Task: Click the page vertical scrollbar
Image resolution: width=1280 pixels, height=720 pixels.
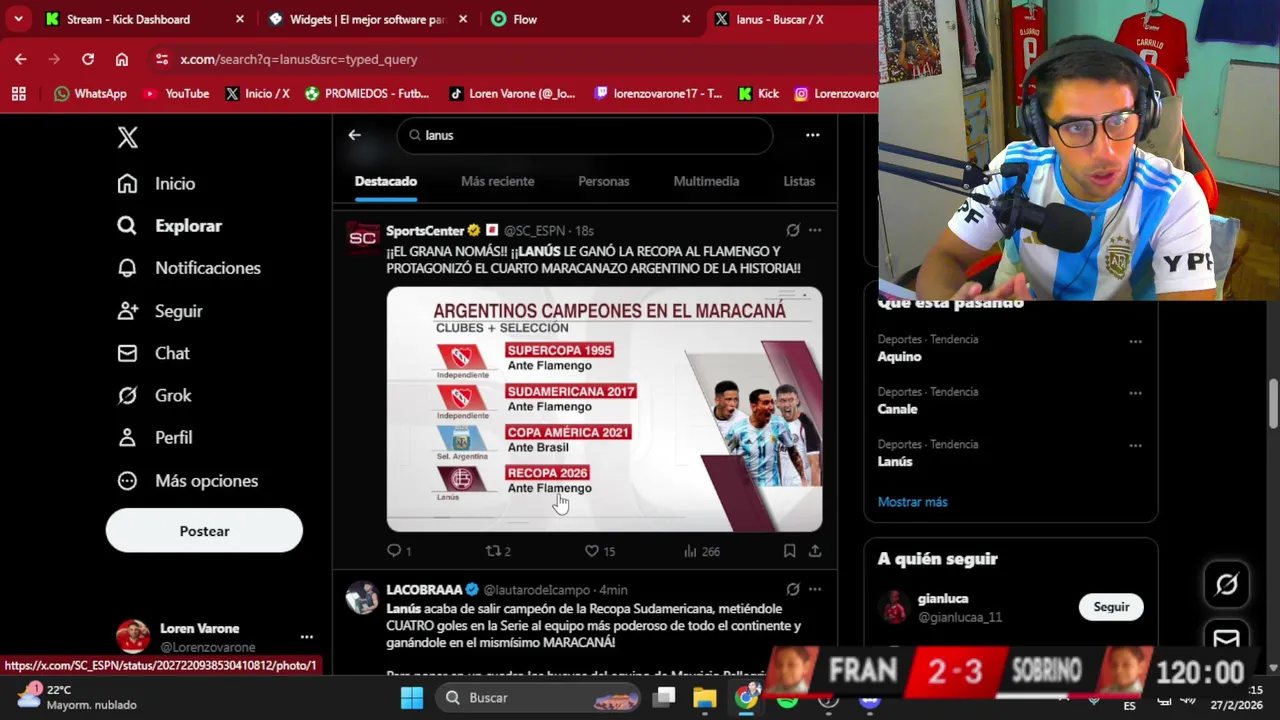Action: [x=1273, y=404]
